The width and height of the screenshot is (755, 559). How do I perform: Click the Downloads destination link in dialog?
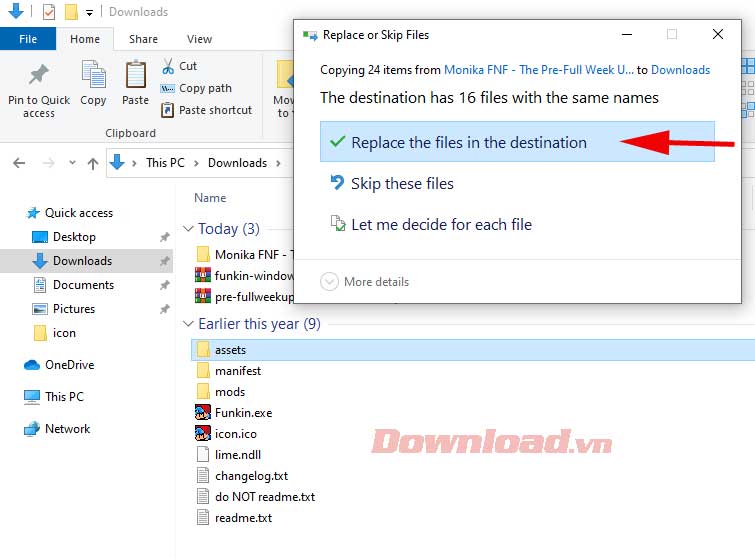(x=680, y=70)
